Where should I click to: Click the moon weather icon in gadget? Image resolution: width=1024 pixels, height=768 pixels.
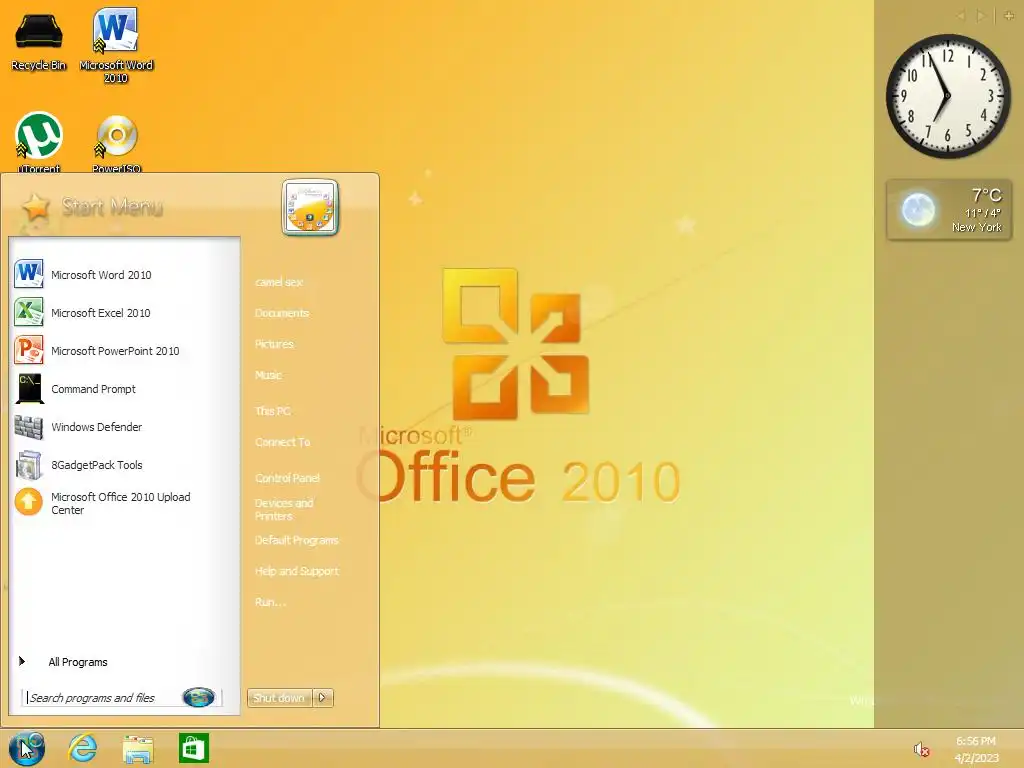pyautogui.click(x=918, y=210)
